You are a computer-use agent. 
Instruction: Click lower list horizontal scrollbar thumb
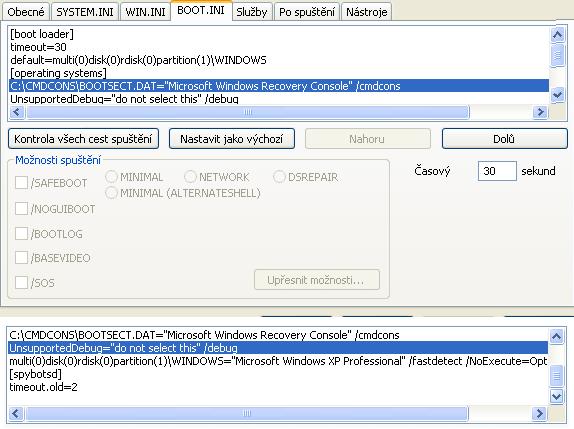[247, 414]
